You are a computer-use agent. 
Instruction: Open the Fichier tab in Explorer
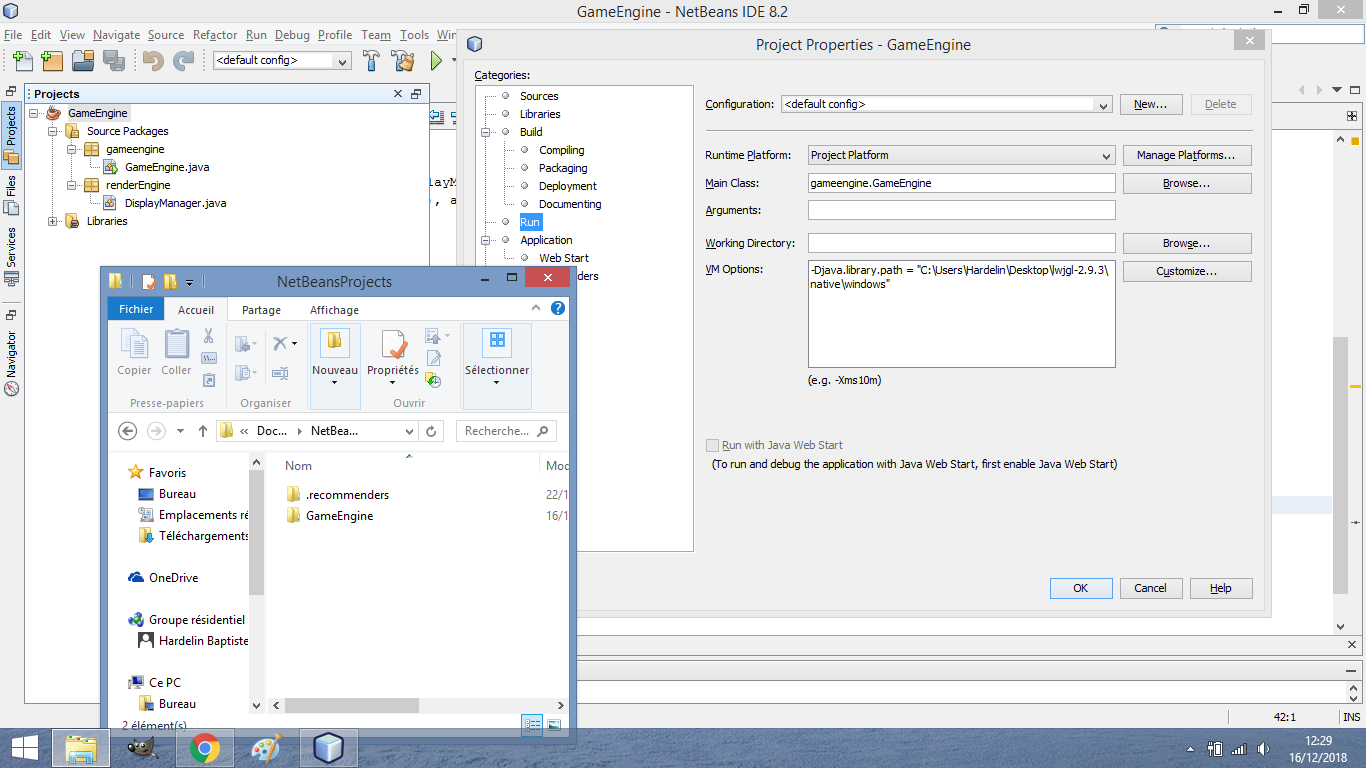click(x=136, y=309)
